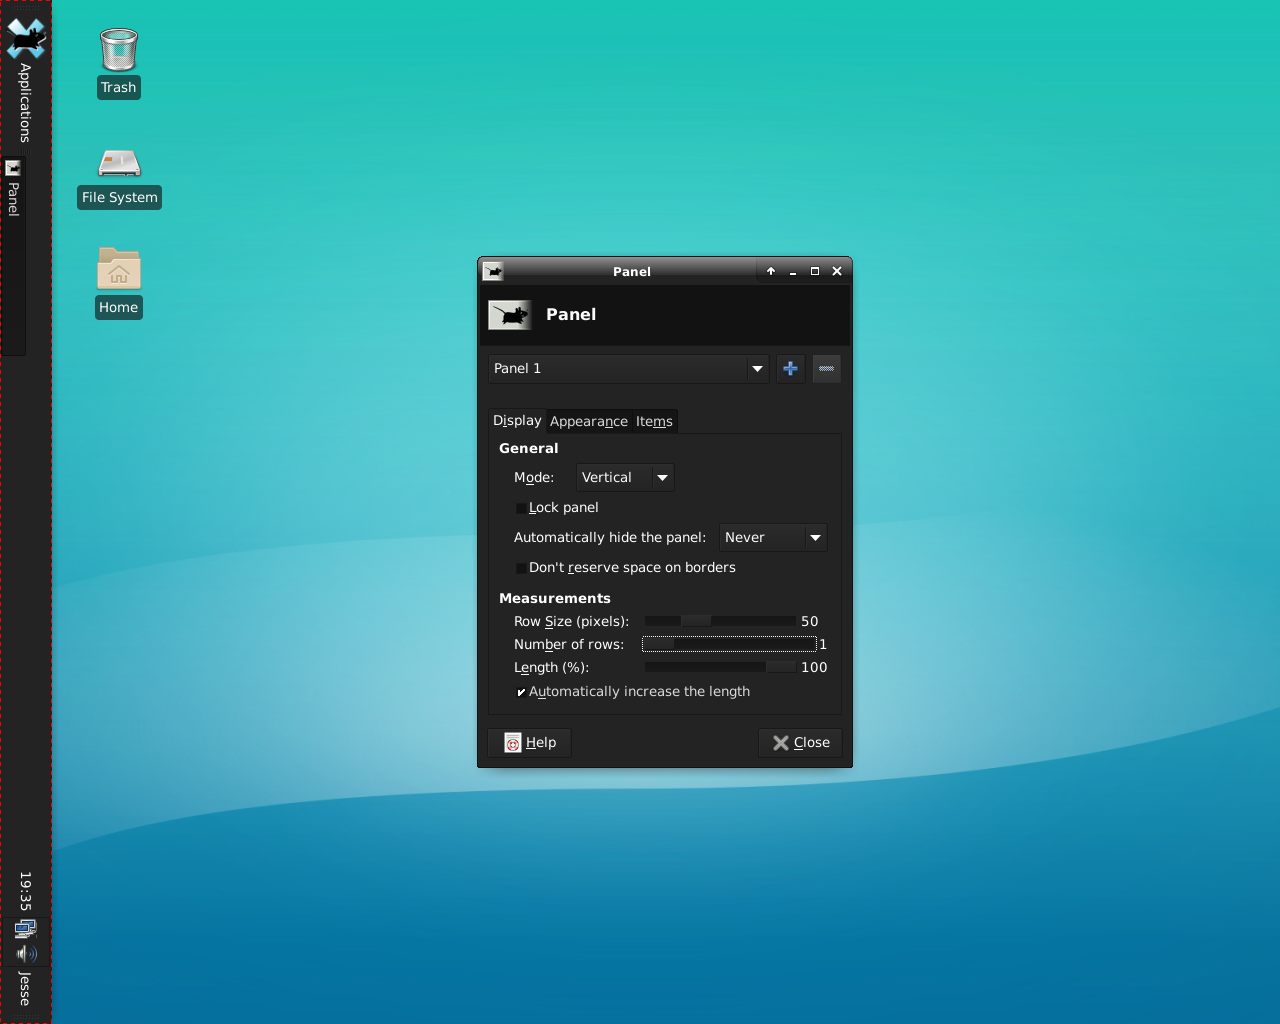Click the network connection tray icon
The image size is (1280, 1024).
(x=26, y=929)
